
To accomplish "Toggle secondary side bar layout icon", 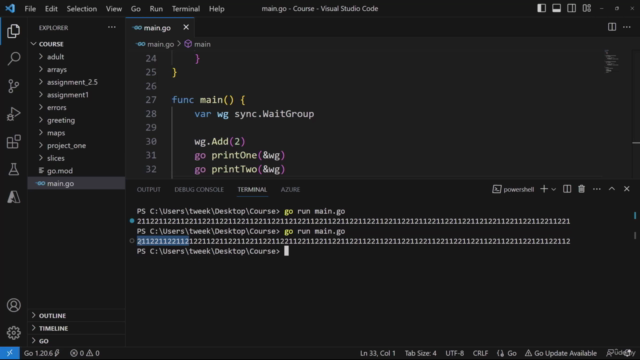I will click(x=571, y=8).
